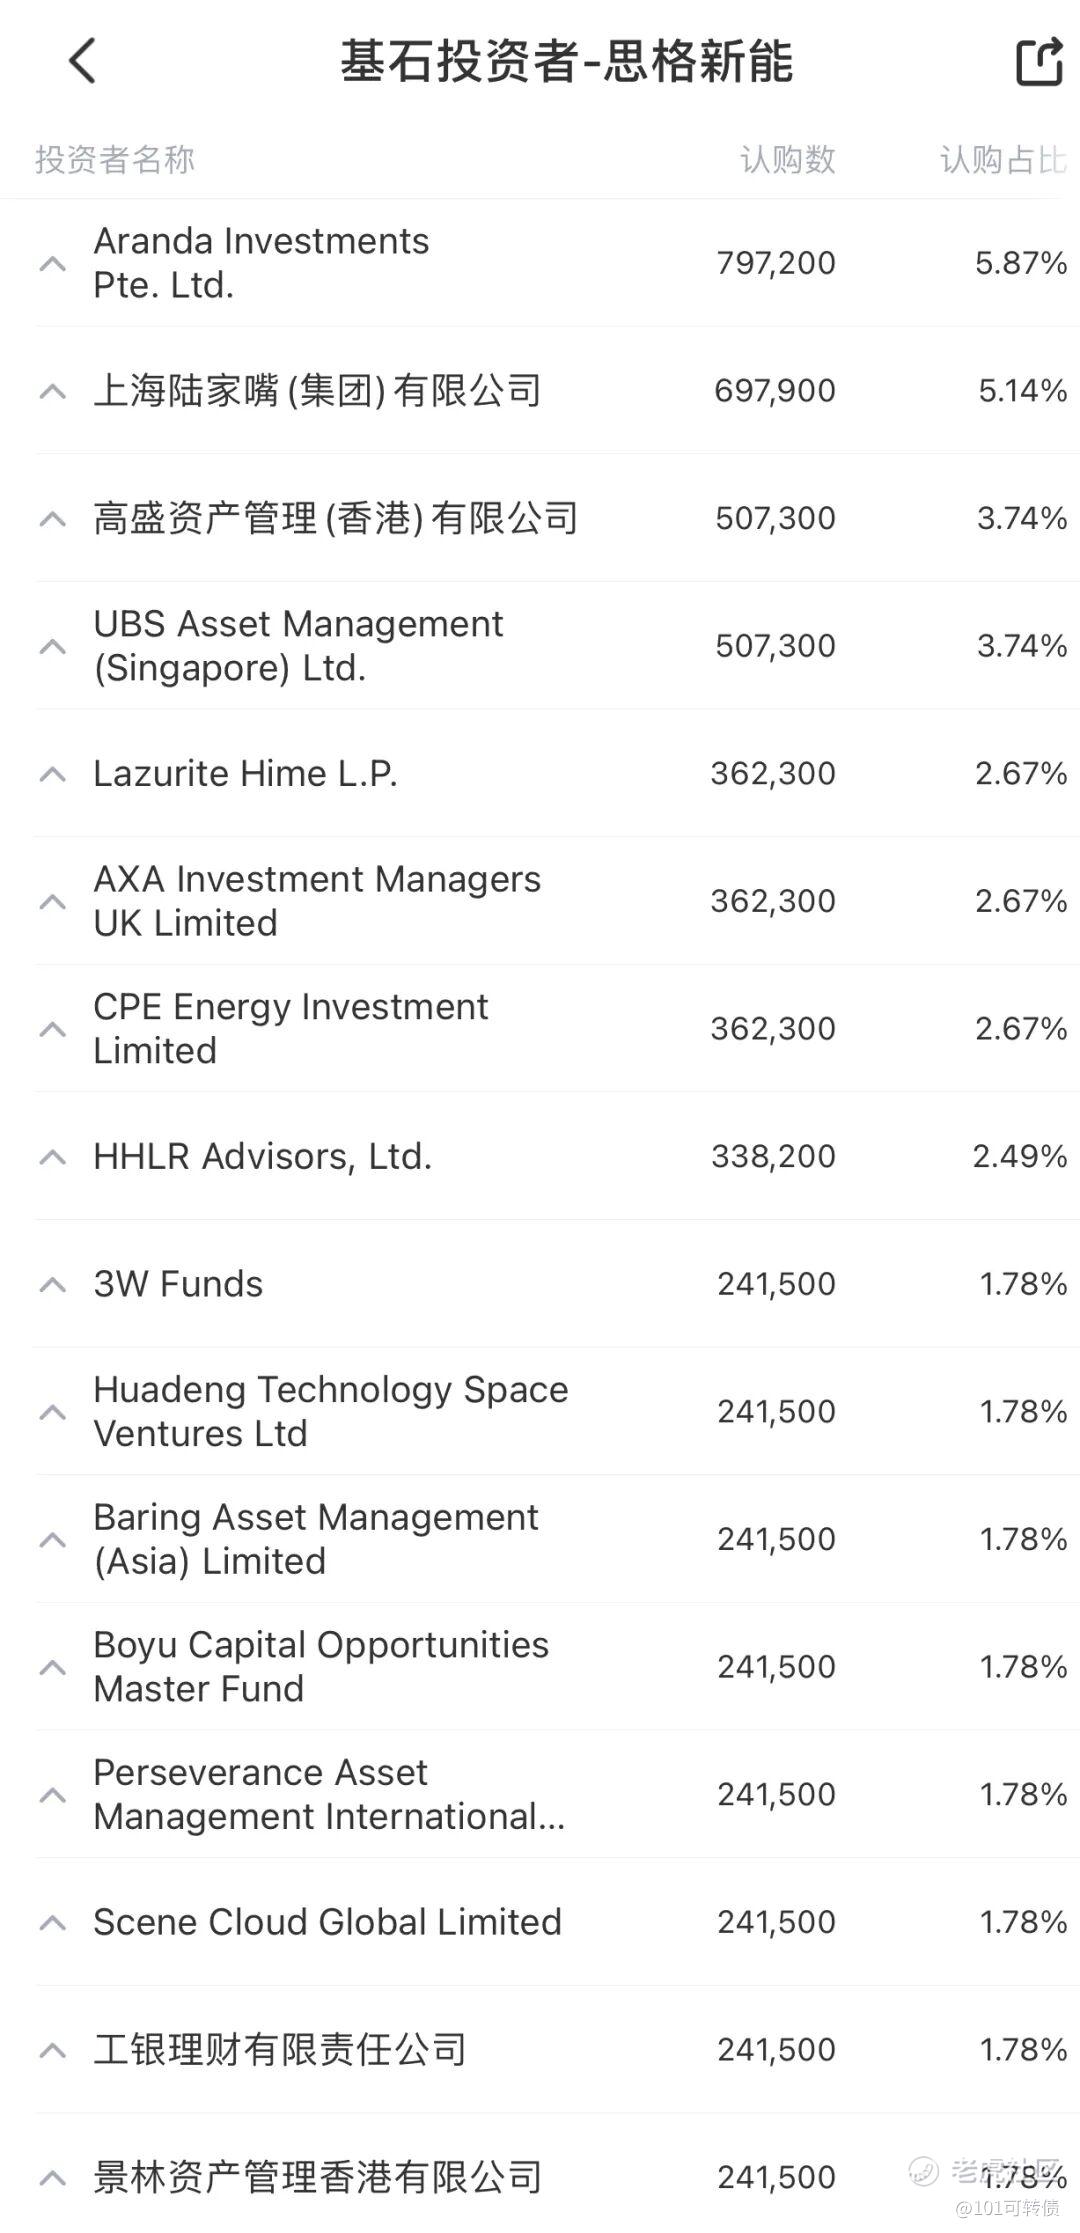The image size is (1080, 2233).
Task: Open Baring Asset Management (Asia) Limited entry
Action: pos(316,1539)
